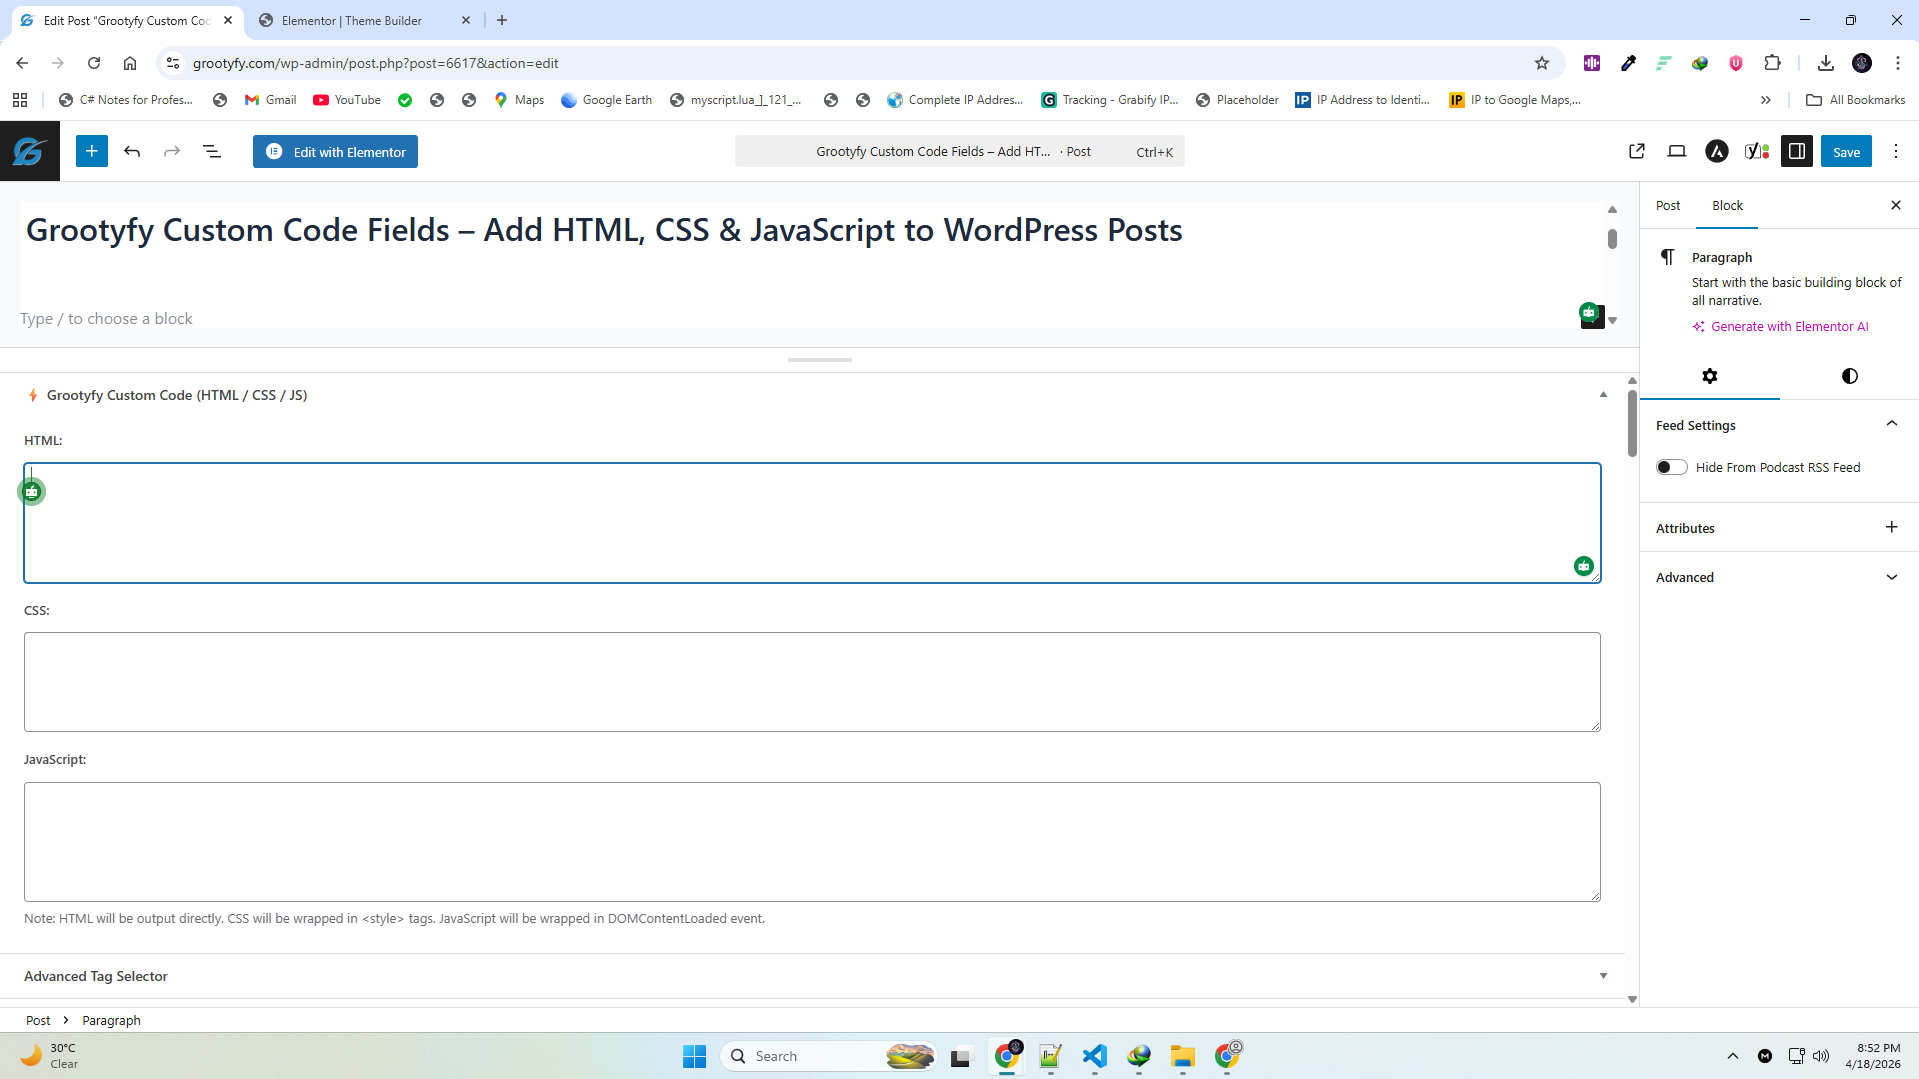Expand the Attributes panel

[x=1891, y=527]
